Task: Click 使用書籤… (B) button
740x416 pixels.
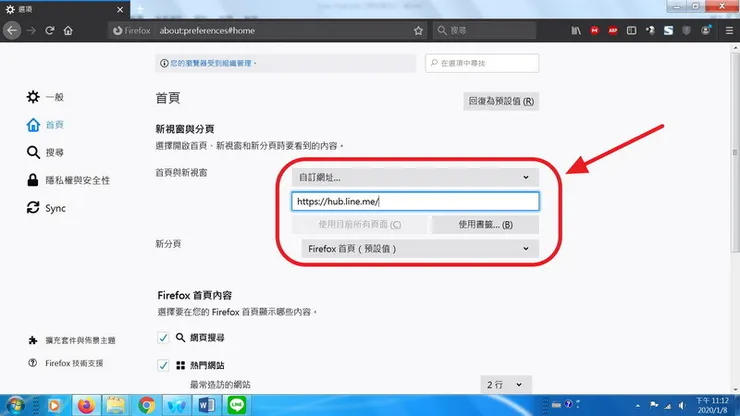Action: pos(485,225)
